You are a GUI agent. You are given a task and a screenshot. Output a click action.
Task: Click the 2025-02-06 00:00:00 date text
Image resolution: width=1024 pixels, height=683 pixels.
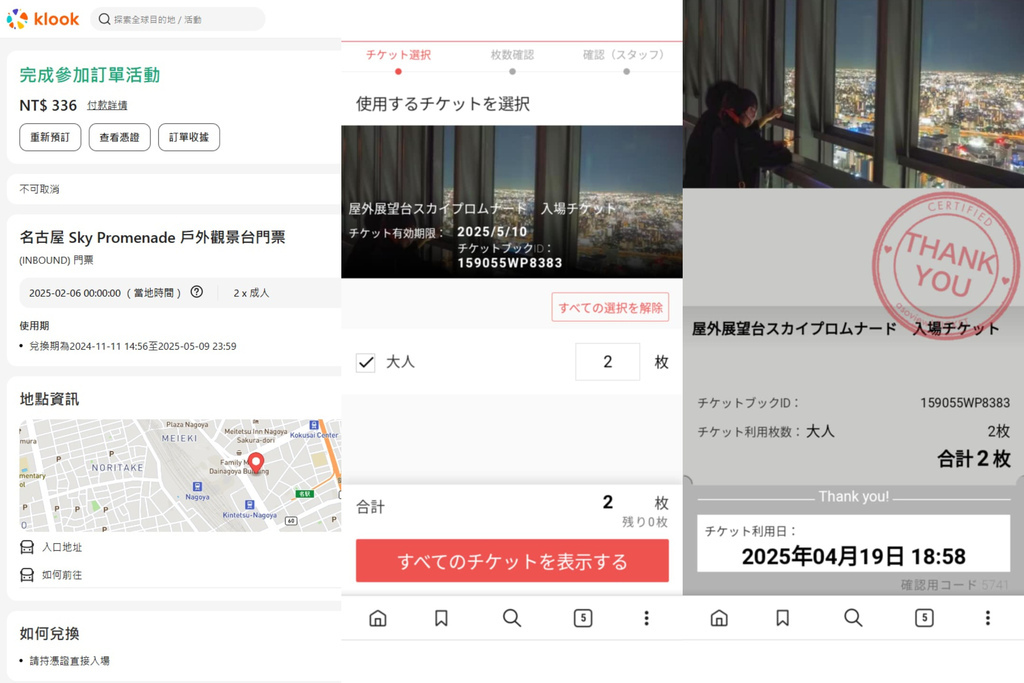tap(75, 293)
